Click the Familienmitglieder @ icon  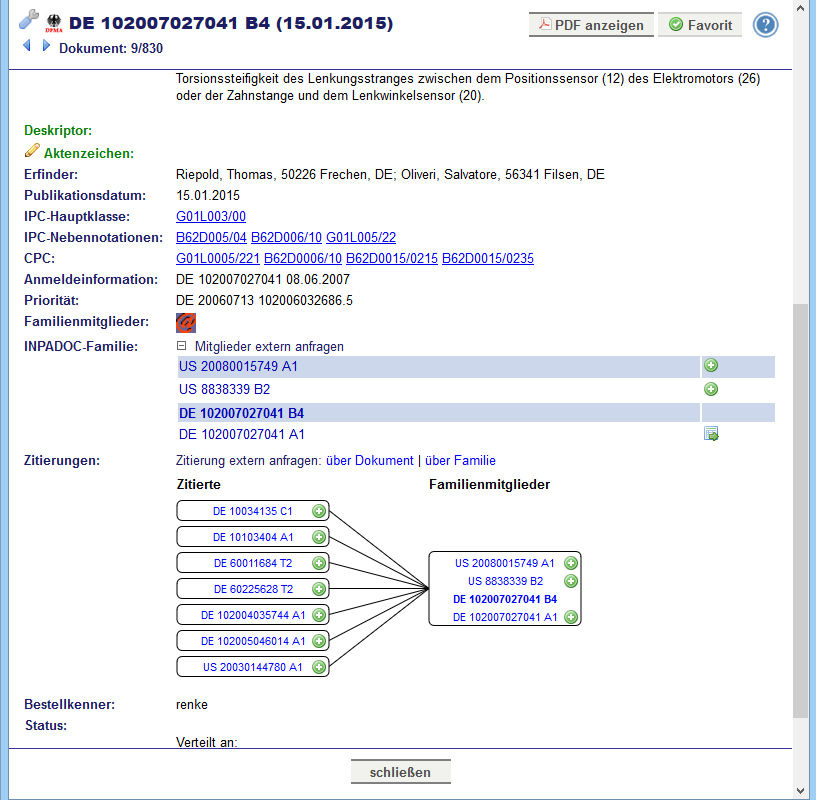pos(186,322)
